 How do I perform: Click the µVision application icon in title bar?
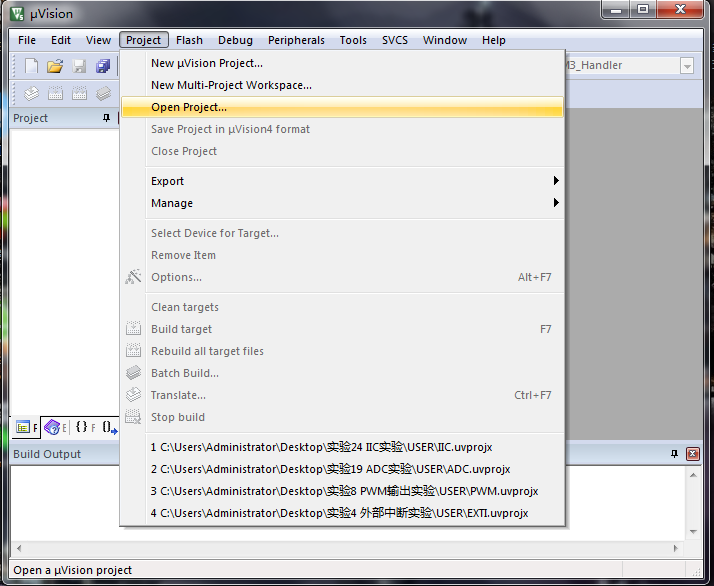[x=17, y=14]
